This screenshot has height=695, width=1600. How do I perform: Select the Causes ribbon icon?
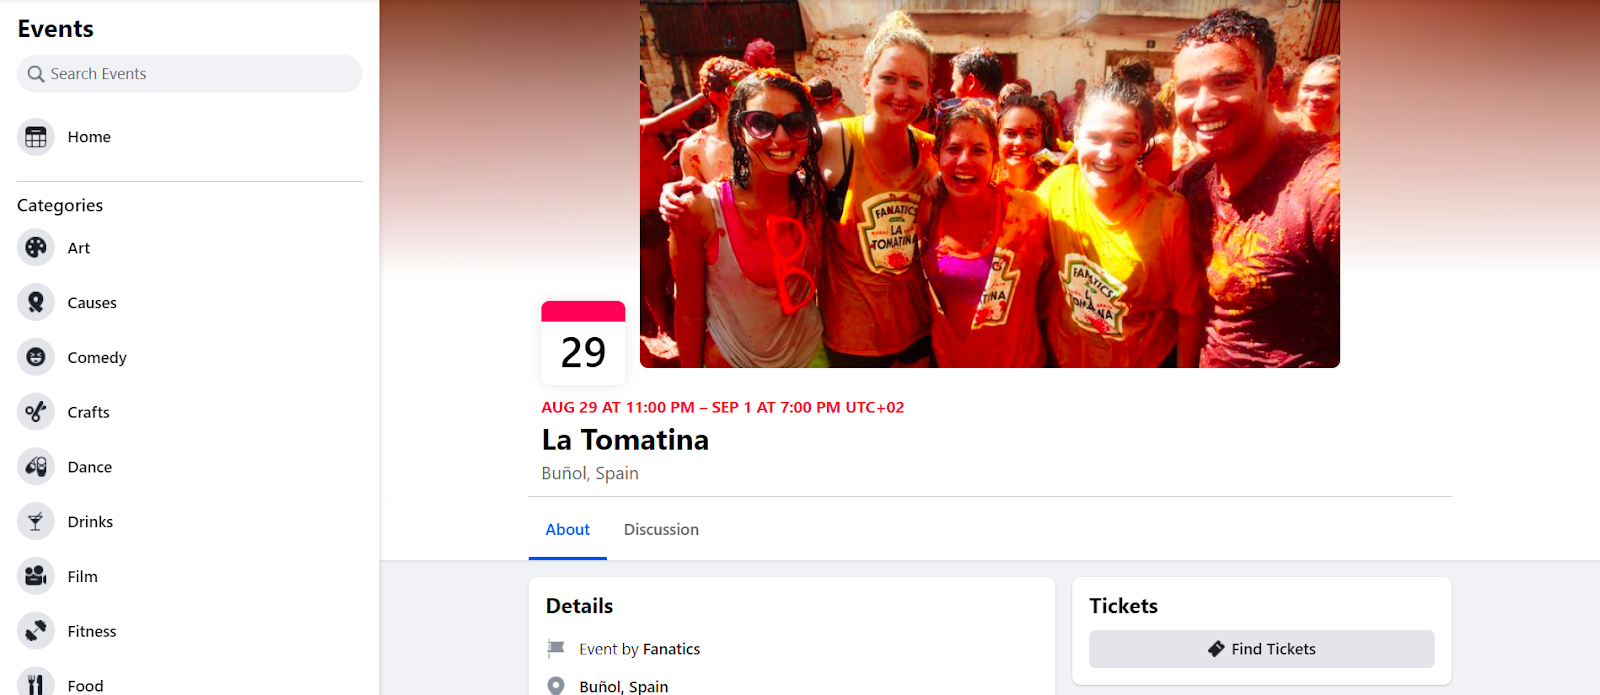[x=36, y=302]
